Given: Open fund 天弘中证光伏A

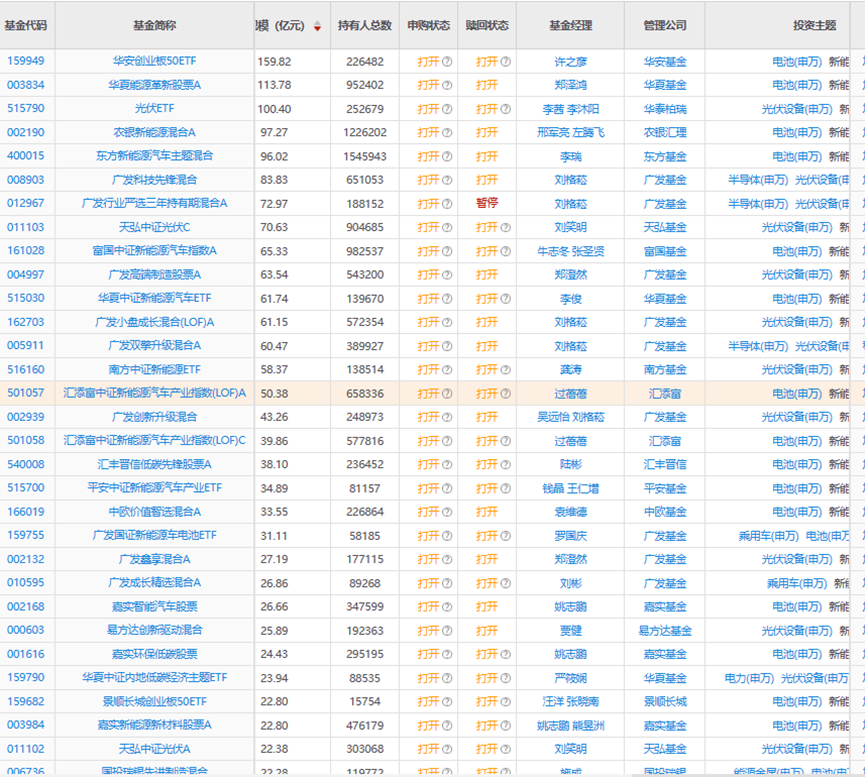Looking at the screenshot, I should click(154, 749).
